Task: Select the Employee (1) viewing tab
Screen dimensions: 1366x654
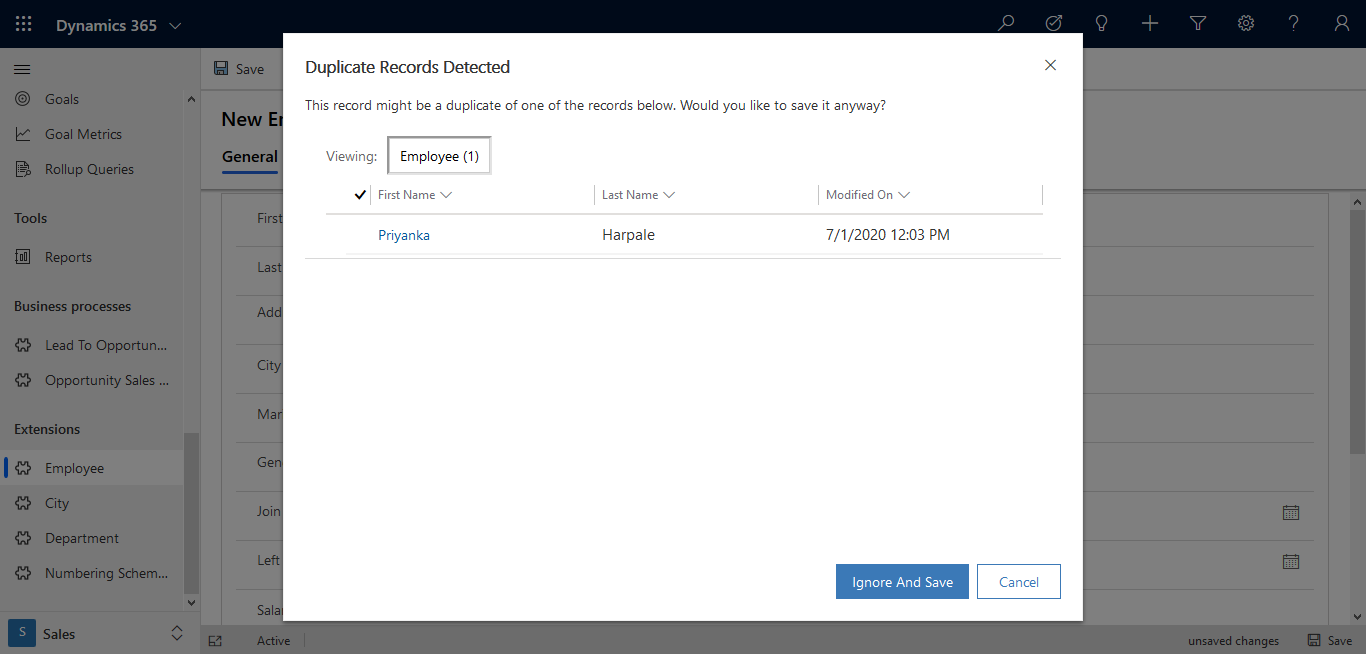Action: tap(438, 155)
